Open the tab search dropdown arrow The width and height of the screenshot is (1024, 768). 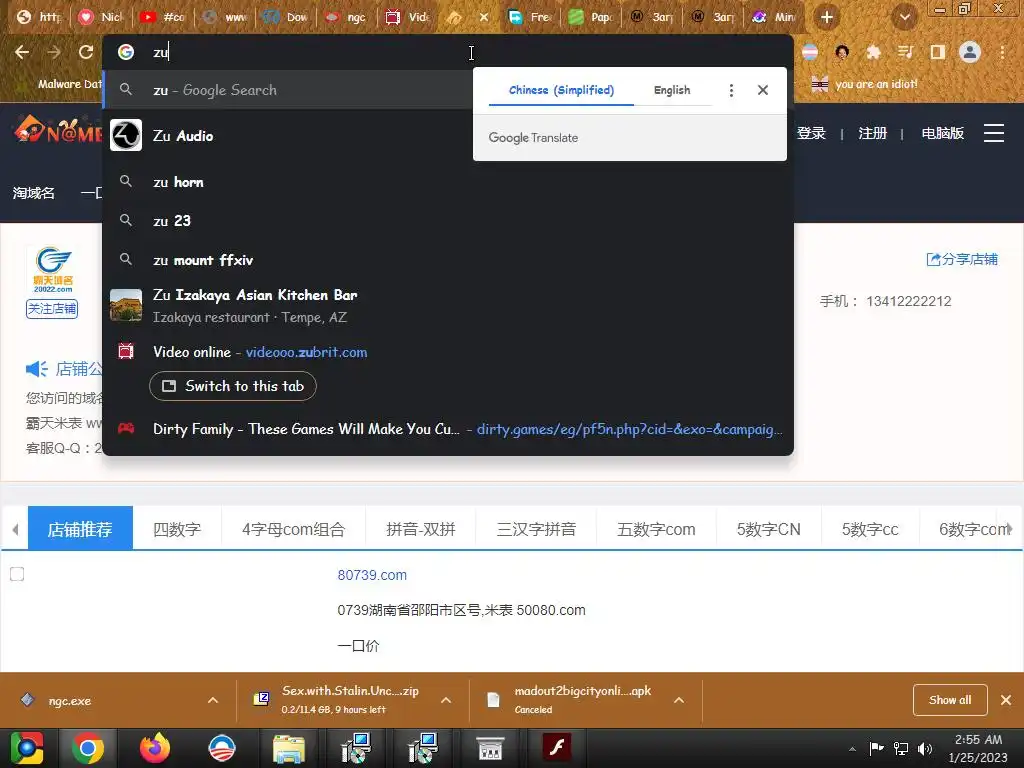904,17
